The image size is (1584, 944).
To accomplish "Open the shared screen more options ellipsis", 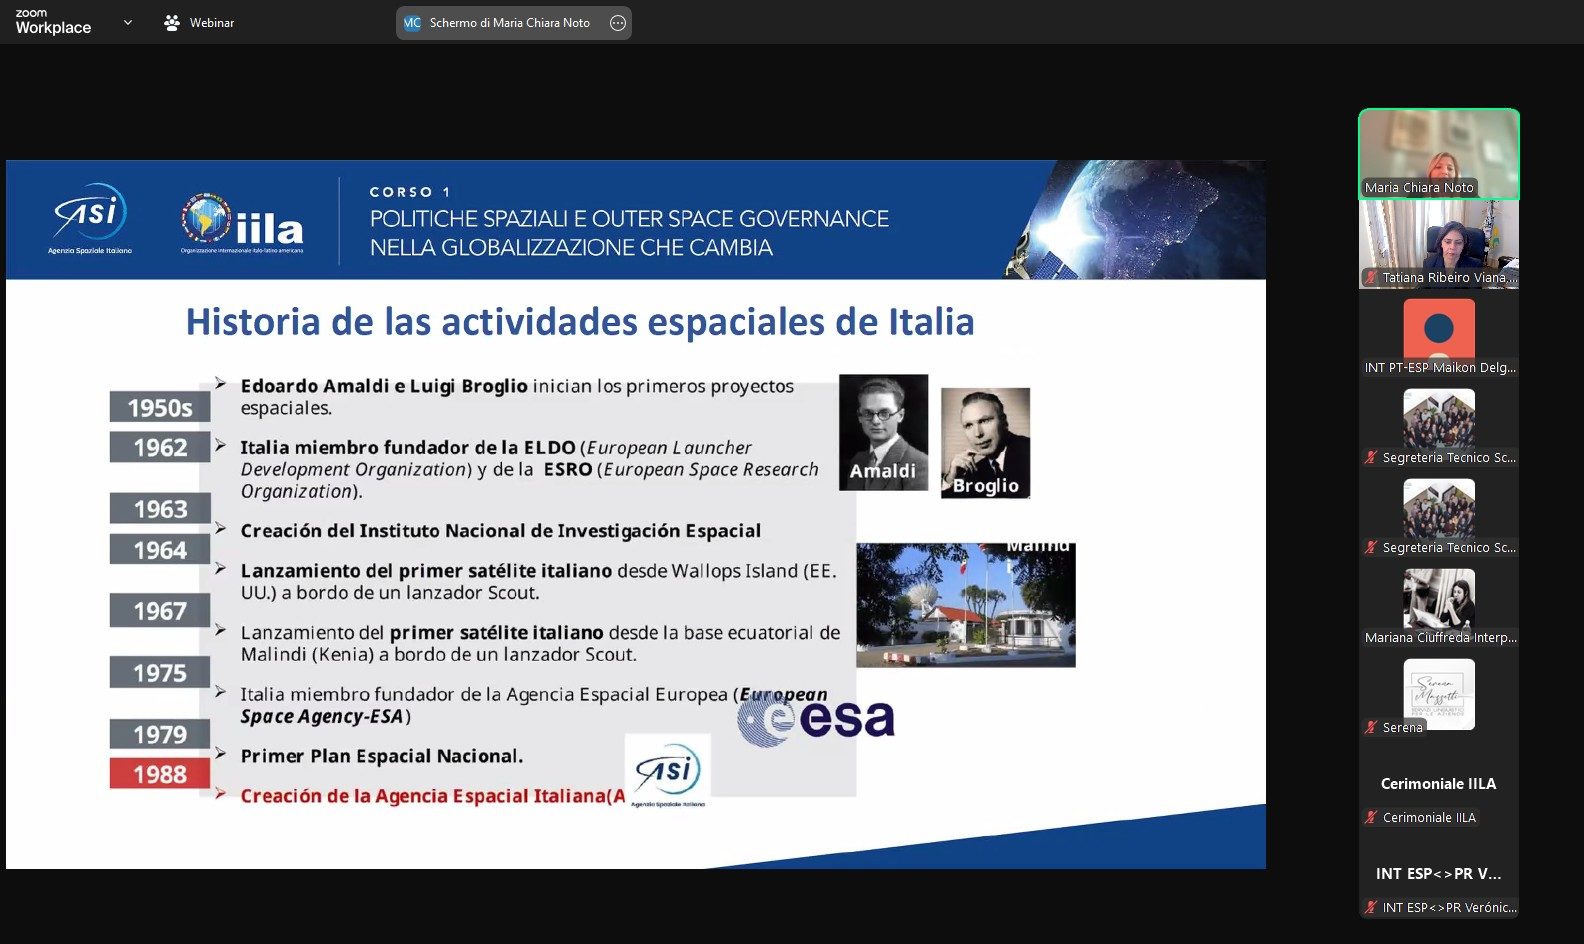I will (618, 23).
